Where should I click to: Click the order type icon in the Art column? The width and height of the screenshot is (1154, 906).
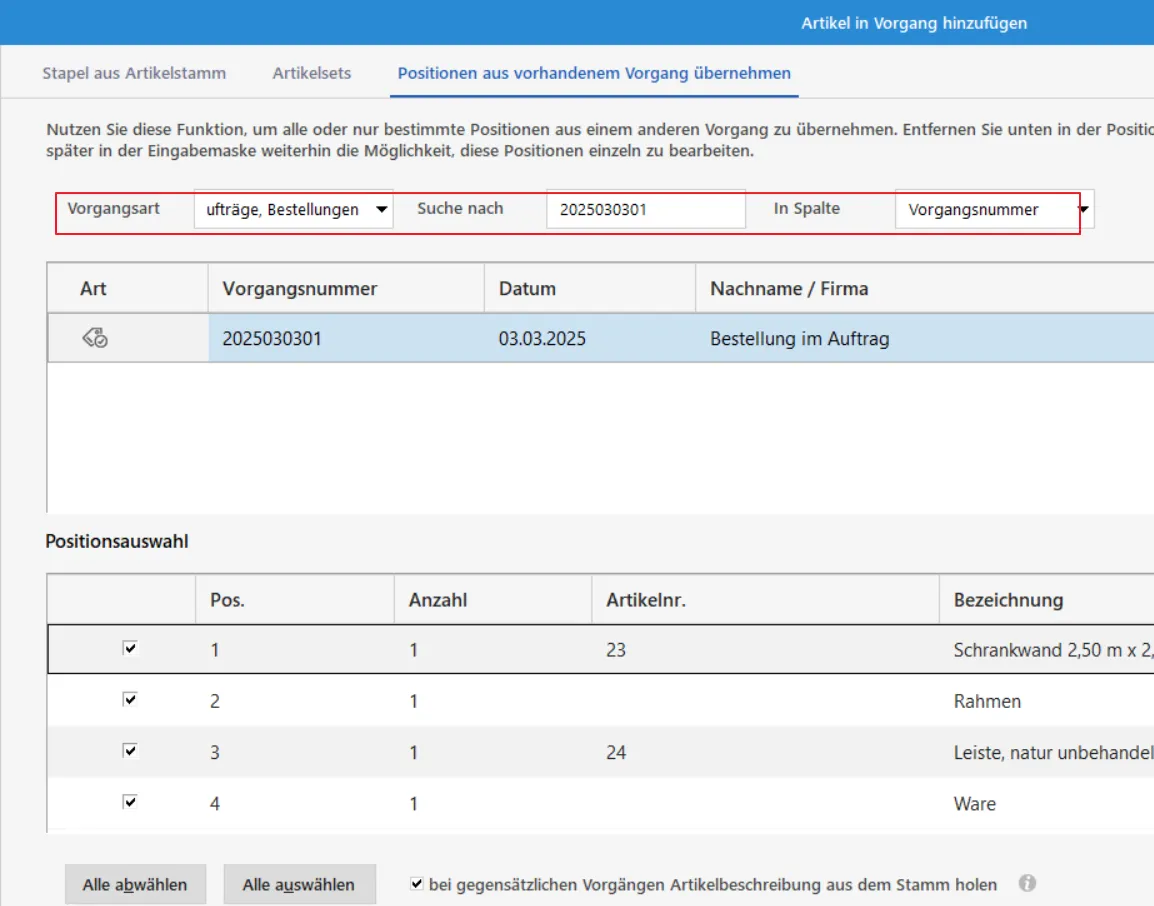click(x=95, y=339)
